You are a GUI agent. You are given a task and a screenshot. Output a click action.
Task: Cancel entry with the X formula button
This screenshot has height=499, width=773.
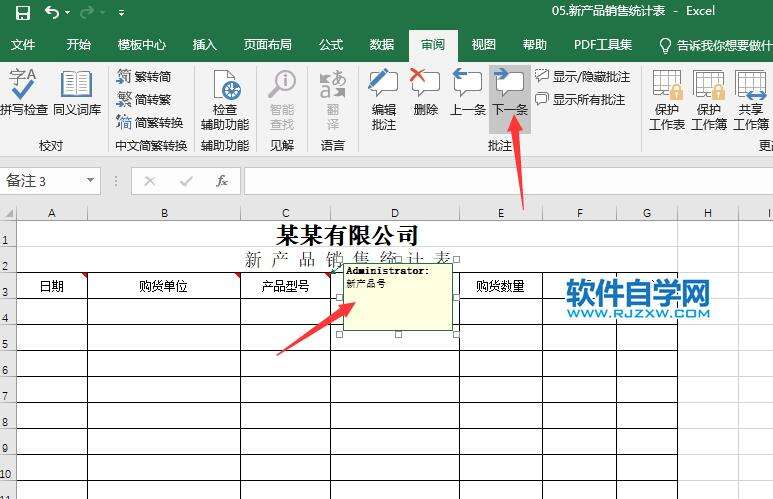click(x=150, y=181)
